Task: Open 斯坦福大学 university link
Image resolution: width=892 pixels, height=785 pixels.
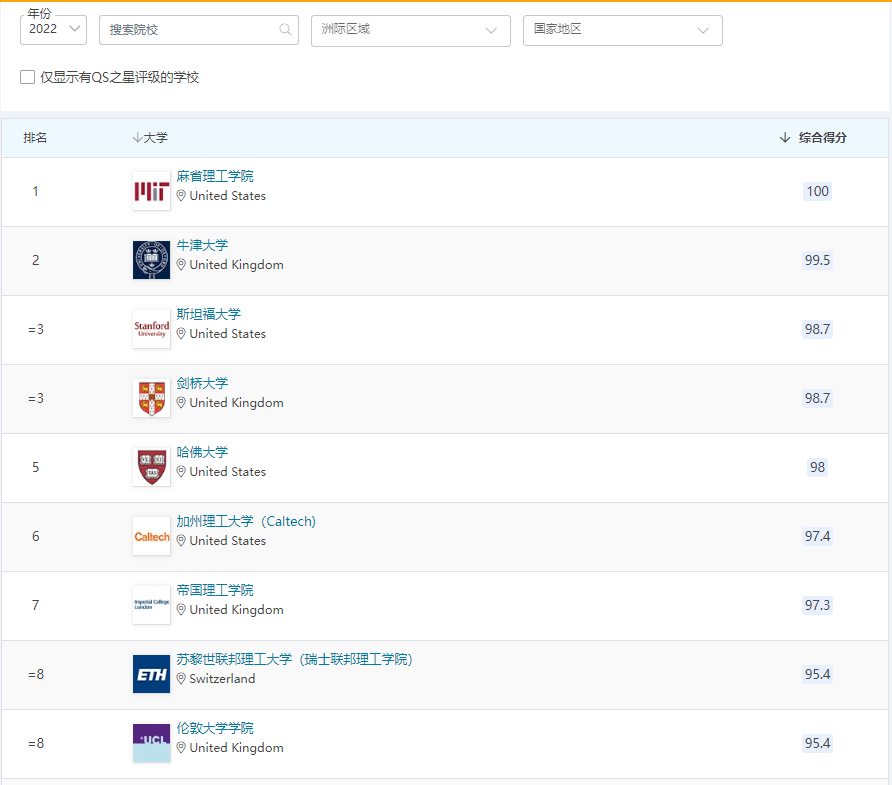Action: click(208, 314)
